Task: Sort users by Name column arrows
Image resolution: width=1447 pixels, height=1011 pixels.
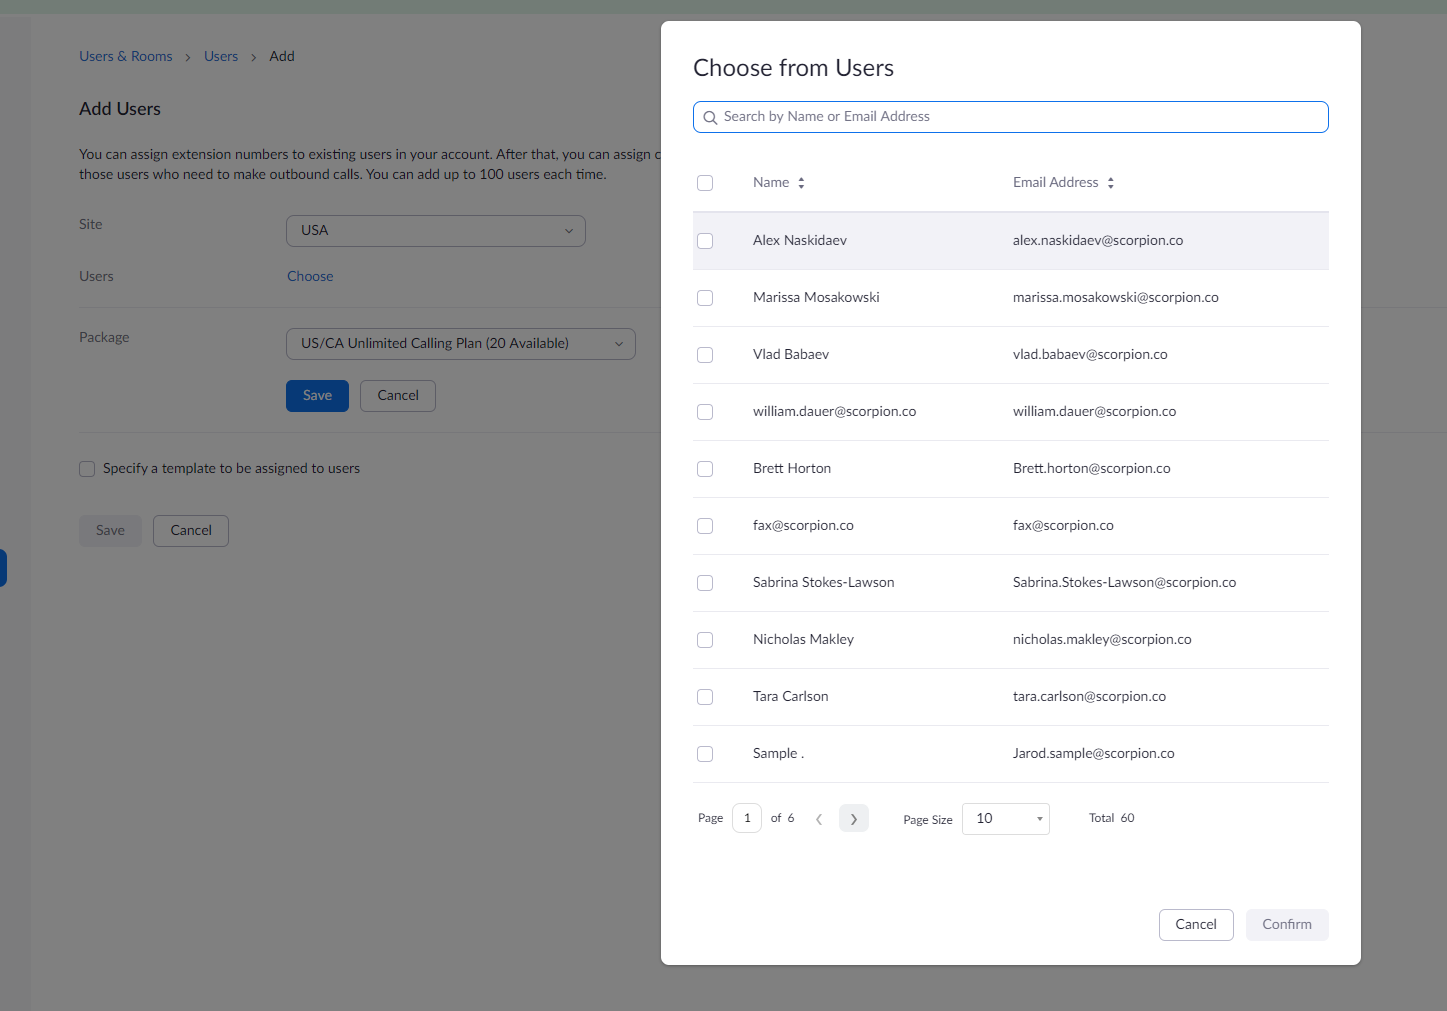Action: coord(801,183)
